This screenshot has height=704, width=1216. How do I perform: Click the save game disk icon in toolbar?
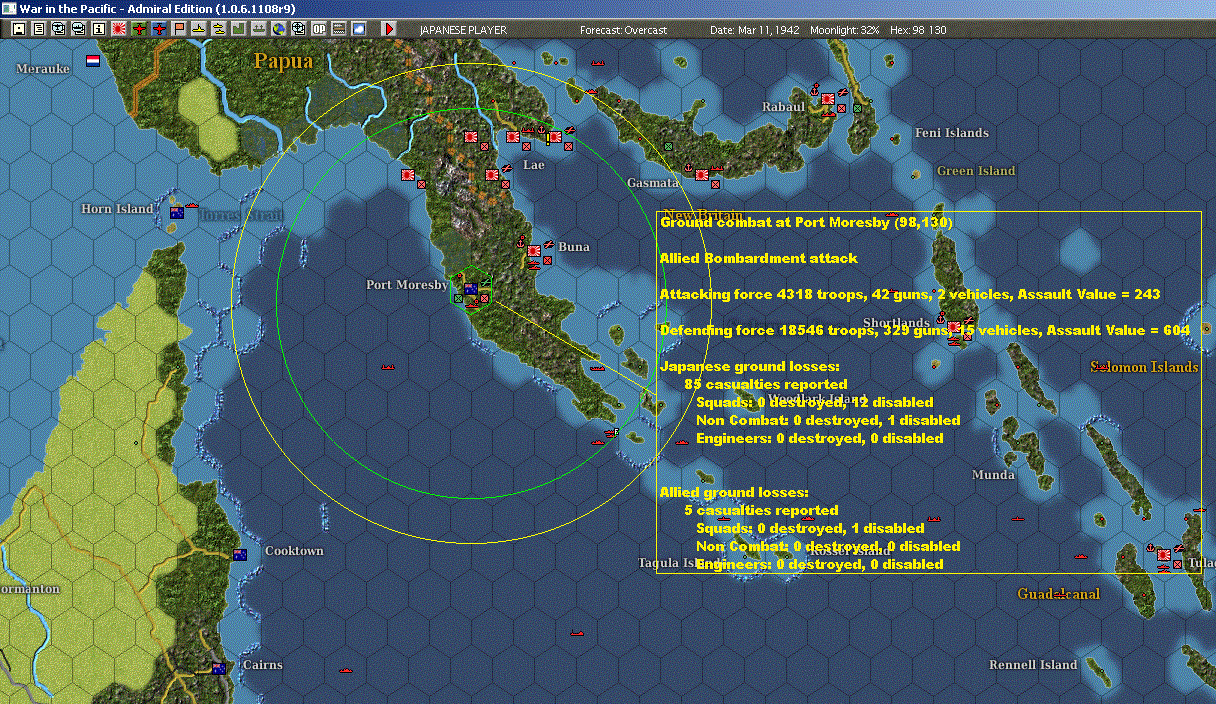click(x=19, y=29)
